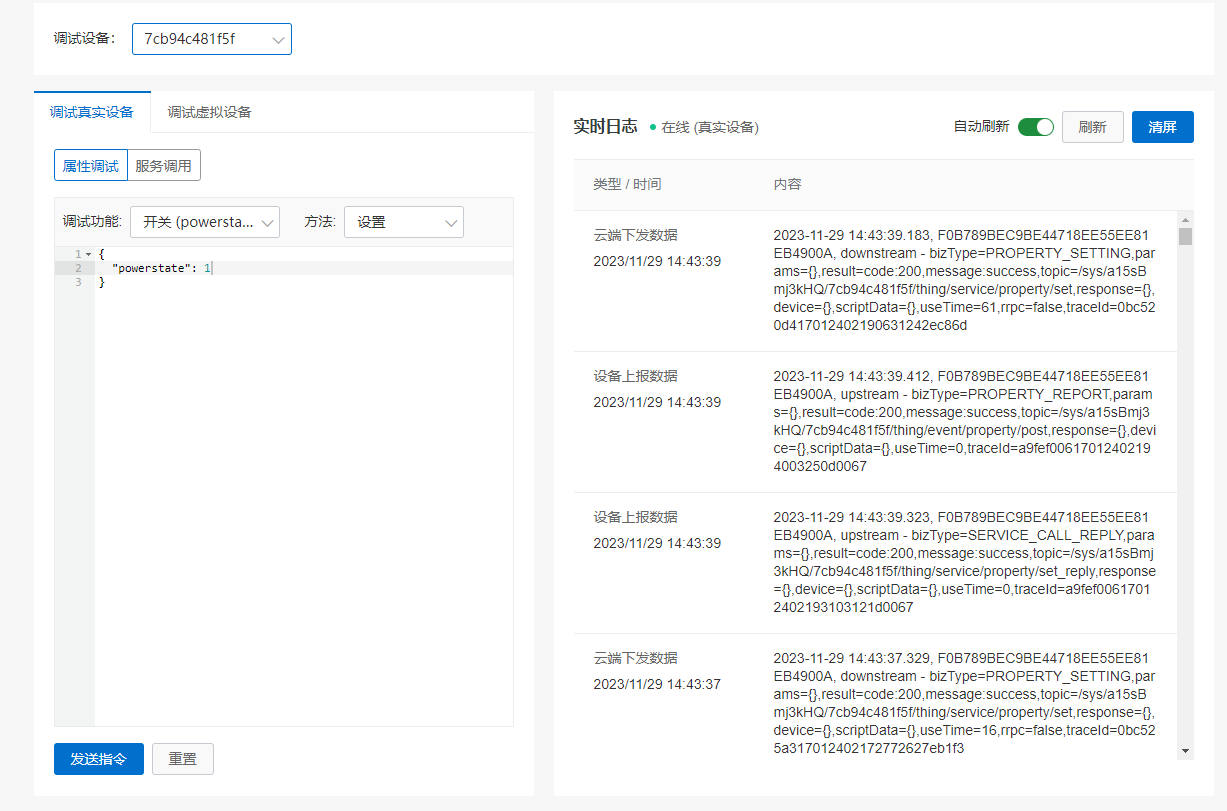The height and width of the screenshot is (811, 1227).
Task: Select the SERVICE_CALL_REPLY log entry content
Action: click(x=965, y=562)
